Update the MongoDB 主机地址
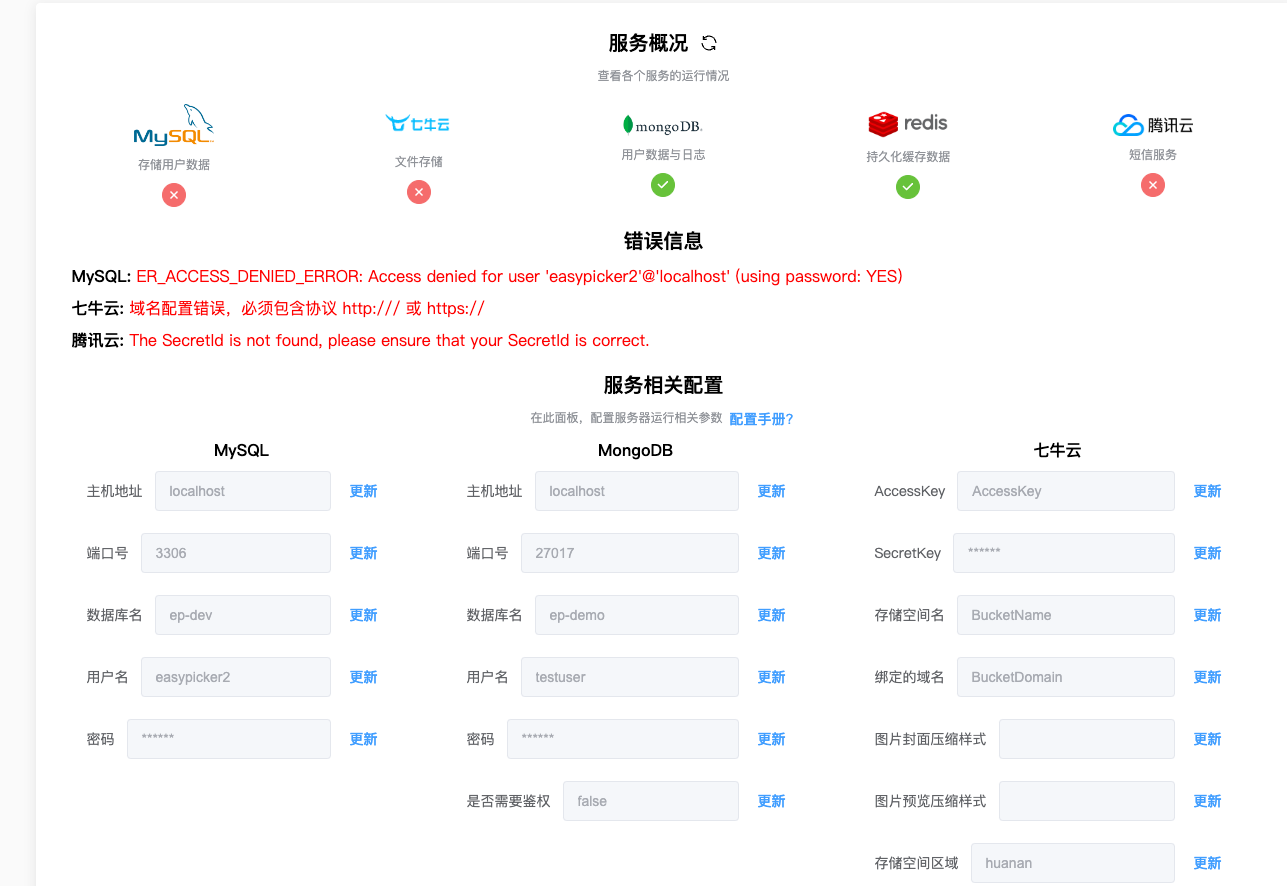 pos(771,491)
